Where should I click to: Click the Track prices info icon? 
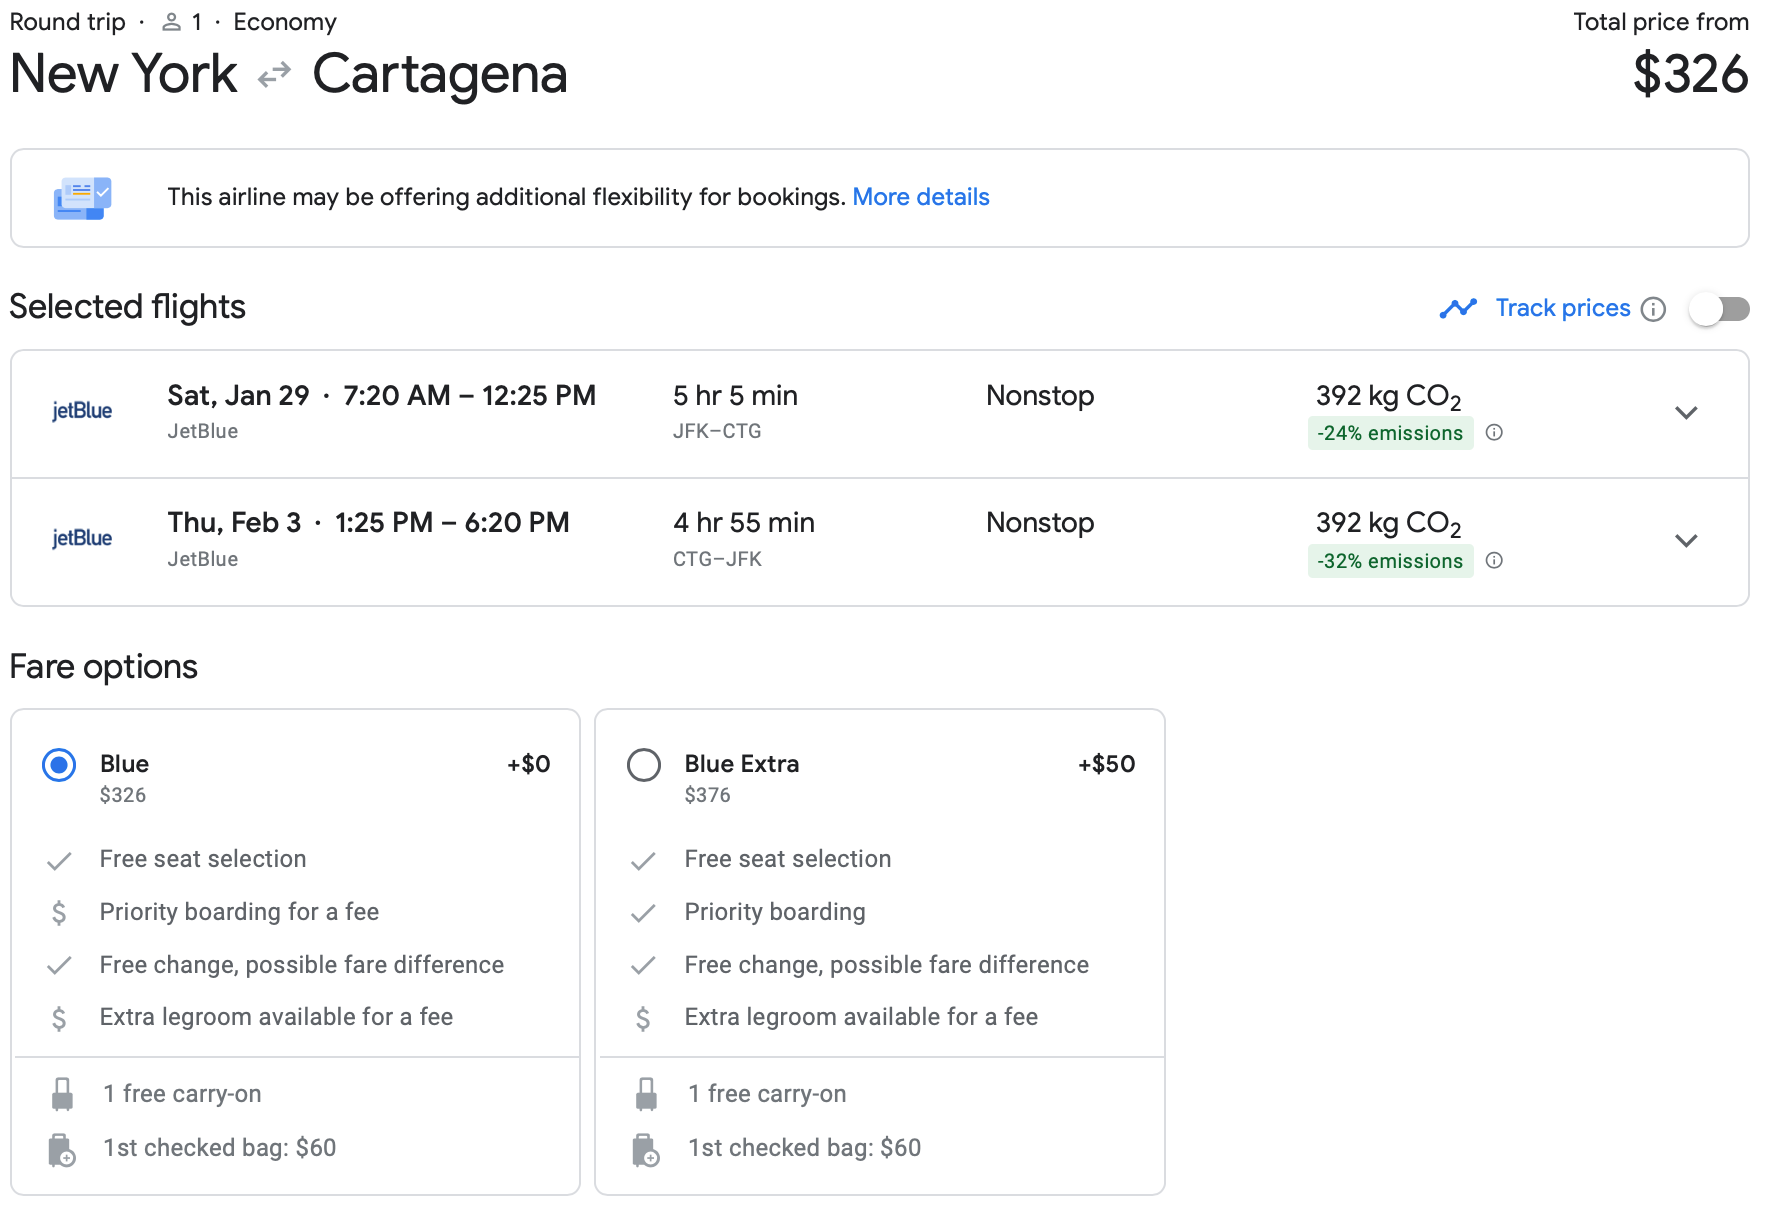click(x=1654, y=309)
